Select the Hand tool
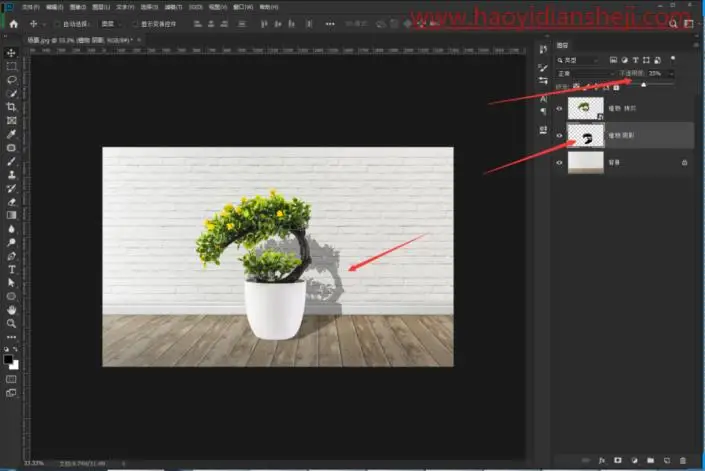705x471 pixels. 11,310
